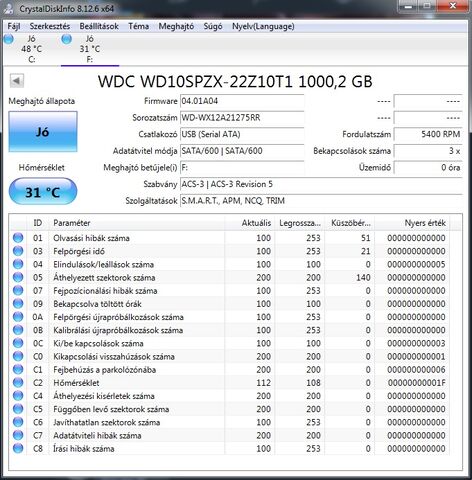Click the Aktuális column header

tap(250, 223)
